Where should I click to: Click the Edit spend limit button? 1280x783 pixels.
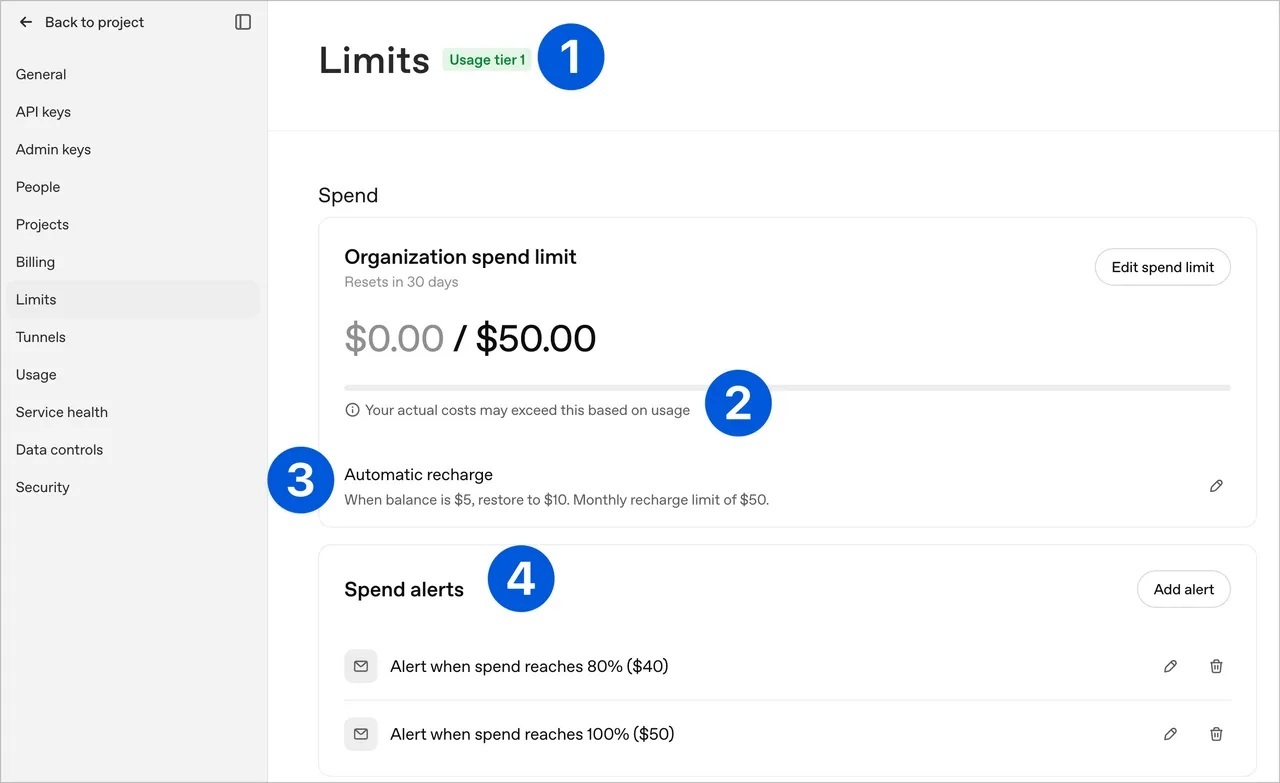pos(1163,267)
